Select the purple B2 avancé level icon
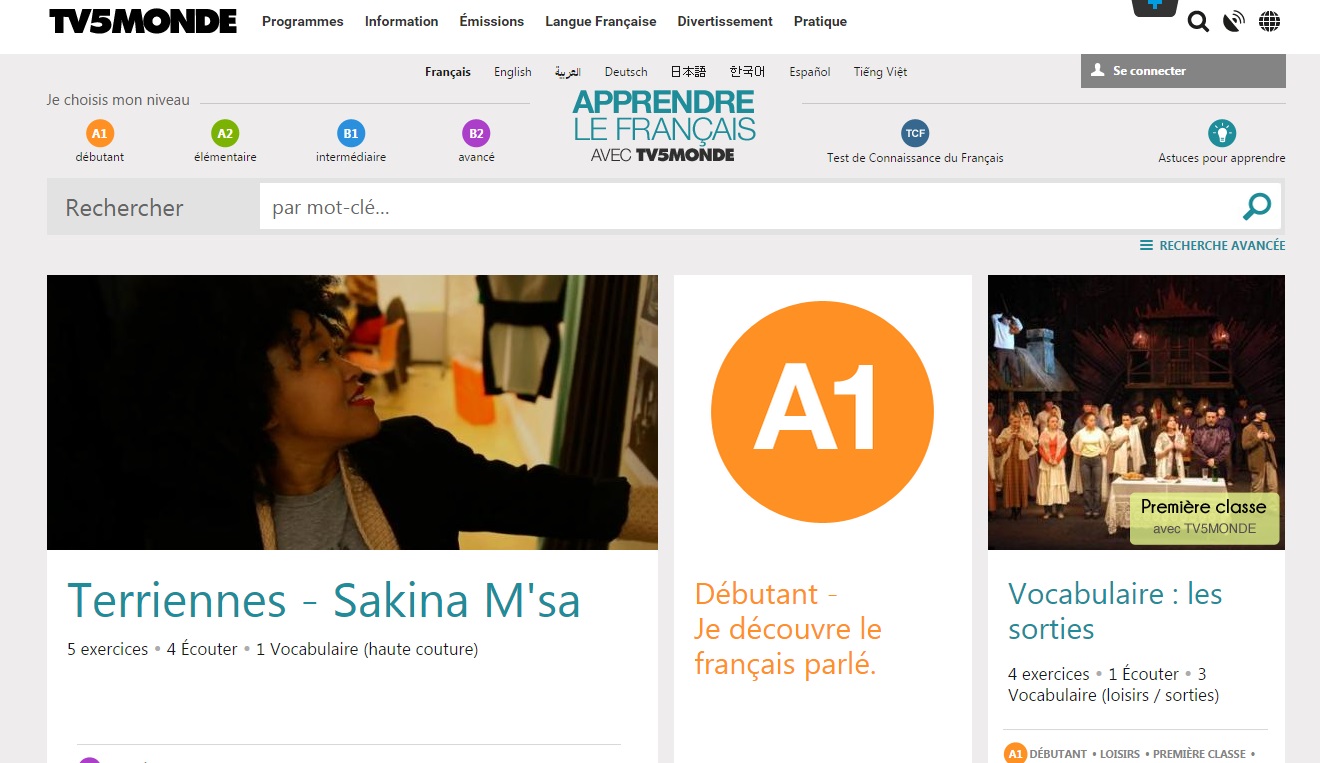The width and height of the screenshot is (1320, 763). (x=476, y=133)
